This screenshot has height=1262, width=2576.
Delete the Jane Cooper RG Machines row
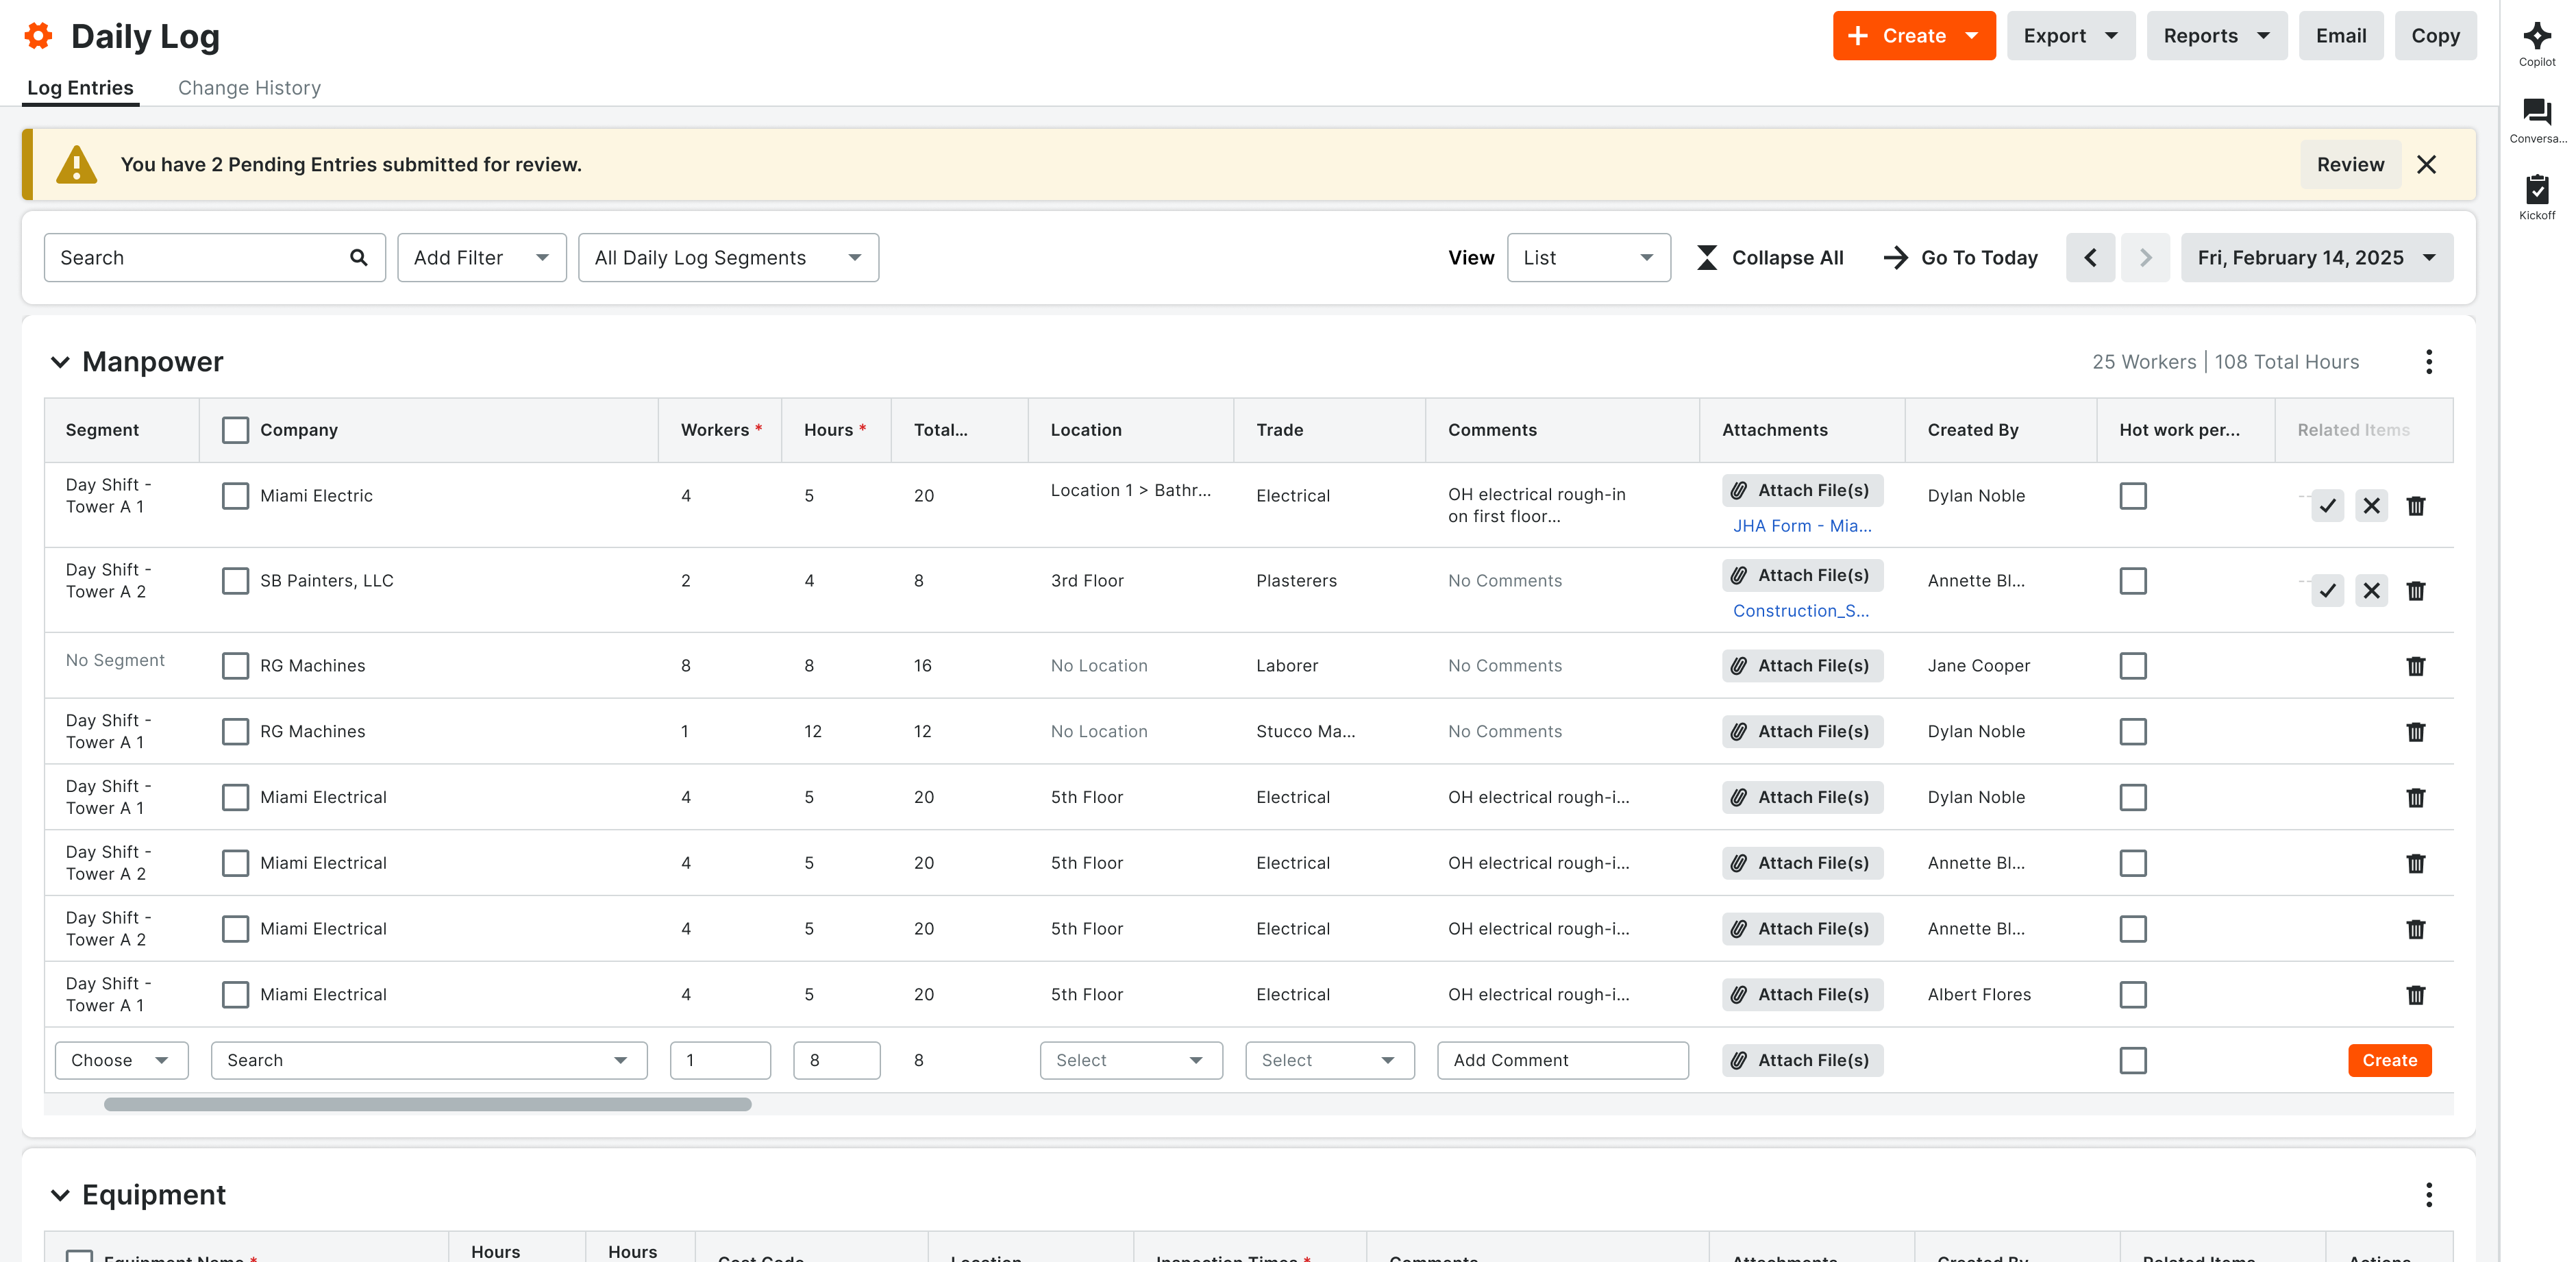coord(2415,666)
